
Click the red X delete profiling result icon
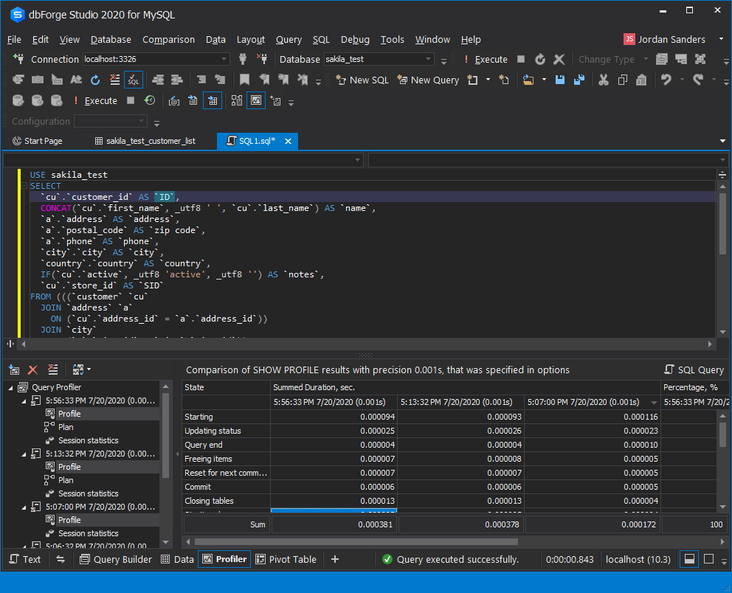point(33,370)
